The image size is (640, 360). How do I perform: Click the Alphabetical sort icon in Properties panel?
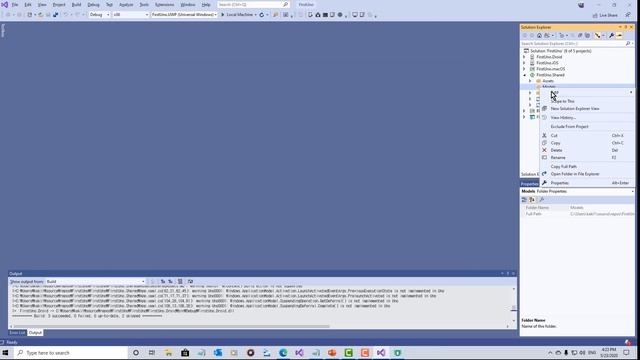click(x=532, y=200)
